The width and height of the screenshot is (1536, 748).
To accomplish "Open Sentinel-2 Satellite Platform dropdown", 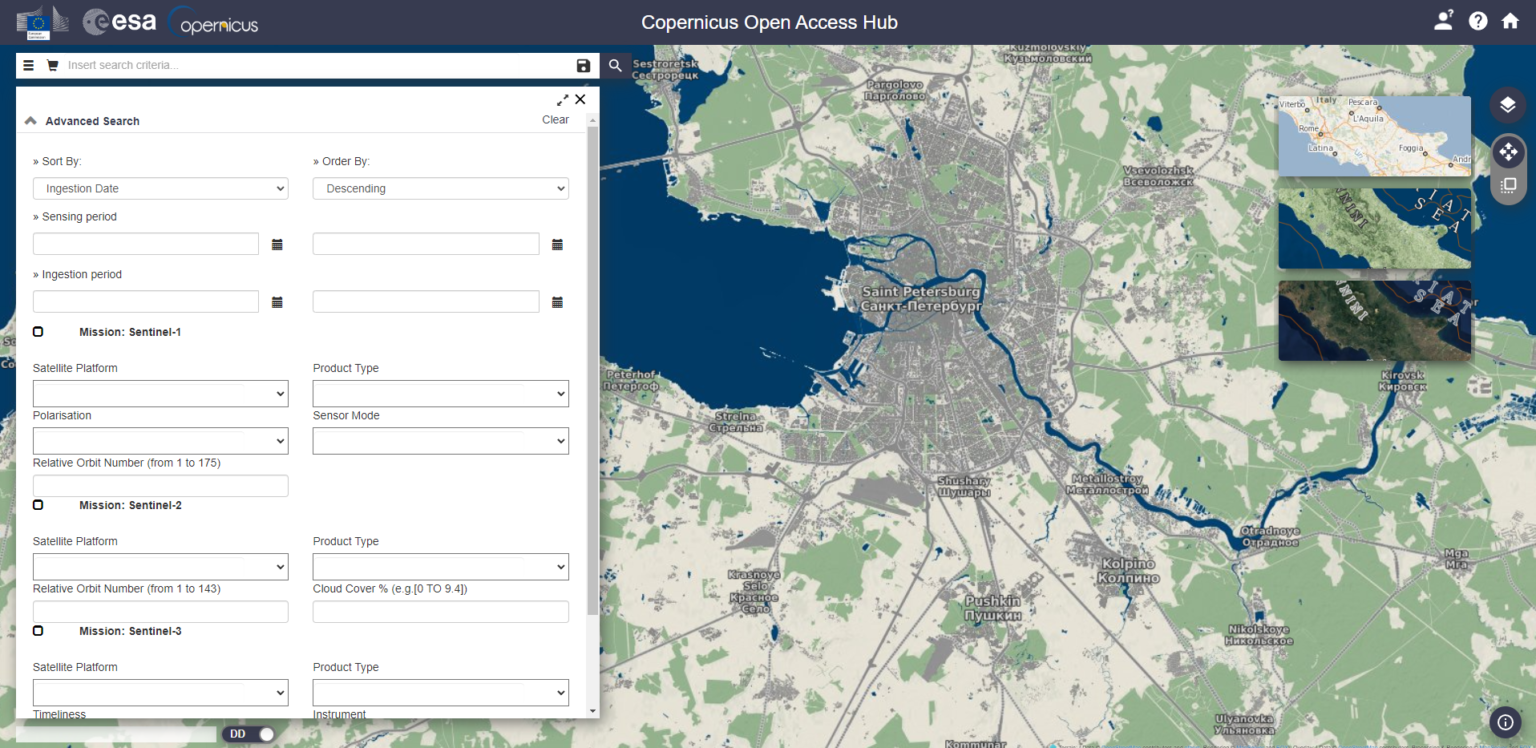I will 161,567.
